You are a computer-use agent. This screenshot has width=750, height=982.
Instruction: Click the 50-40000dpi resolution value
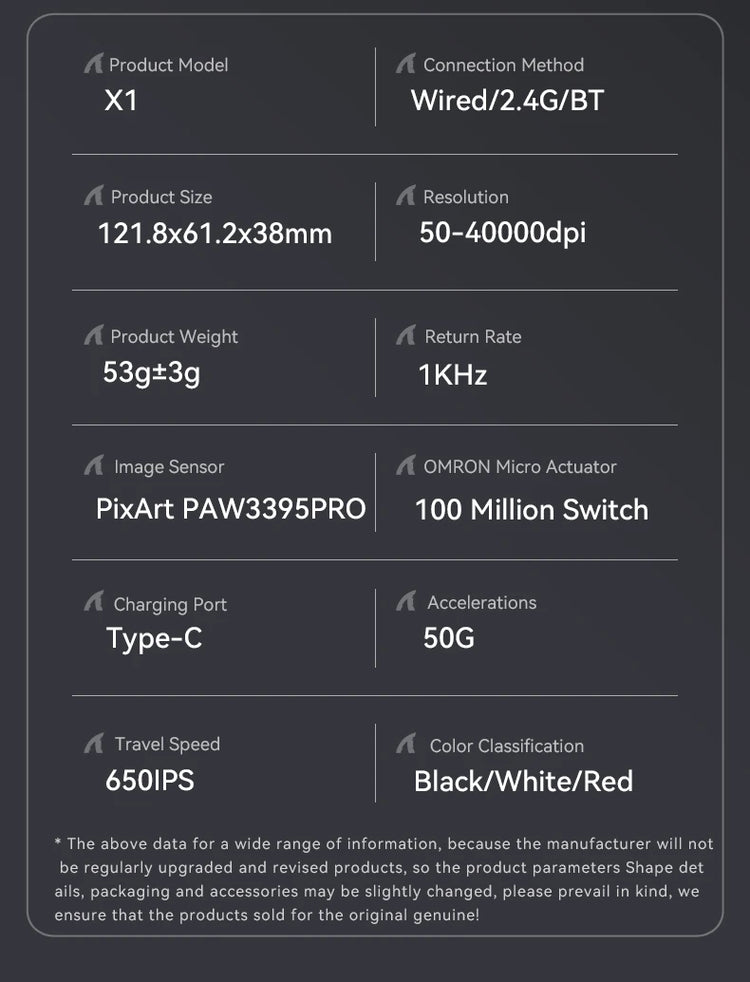click(502, 233)
